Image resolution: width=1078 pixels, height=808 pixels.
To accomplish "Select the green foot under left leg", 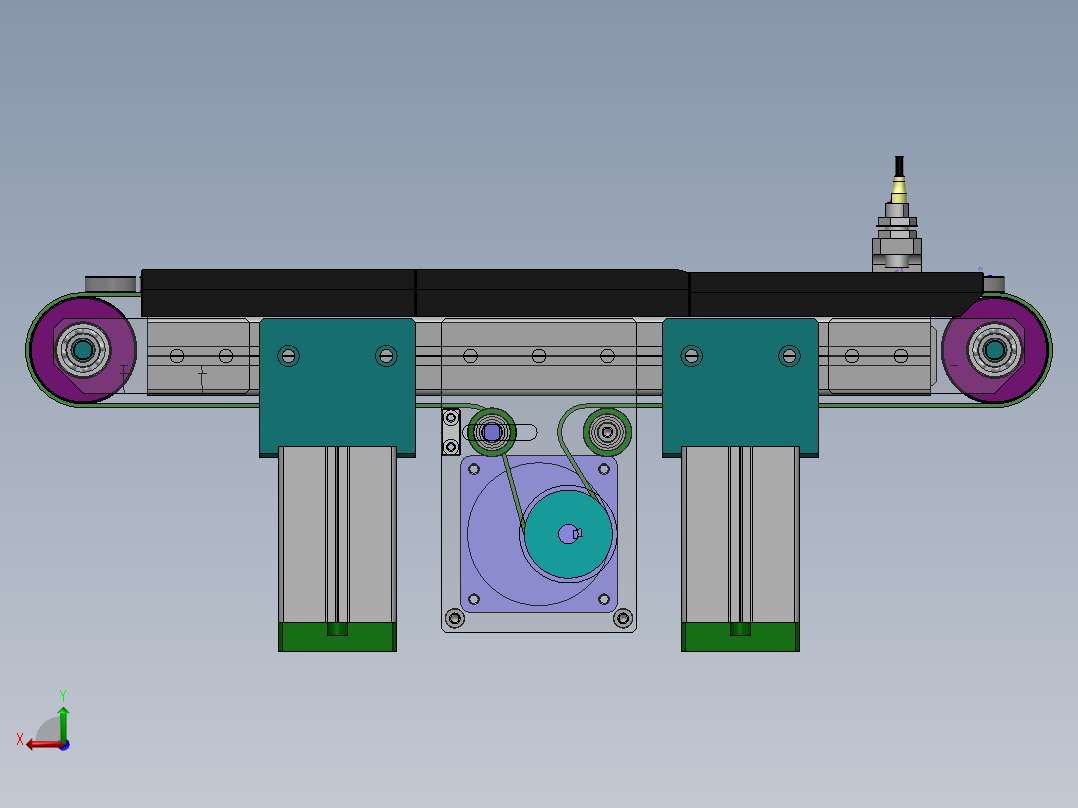I will (x=337, y=637).
